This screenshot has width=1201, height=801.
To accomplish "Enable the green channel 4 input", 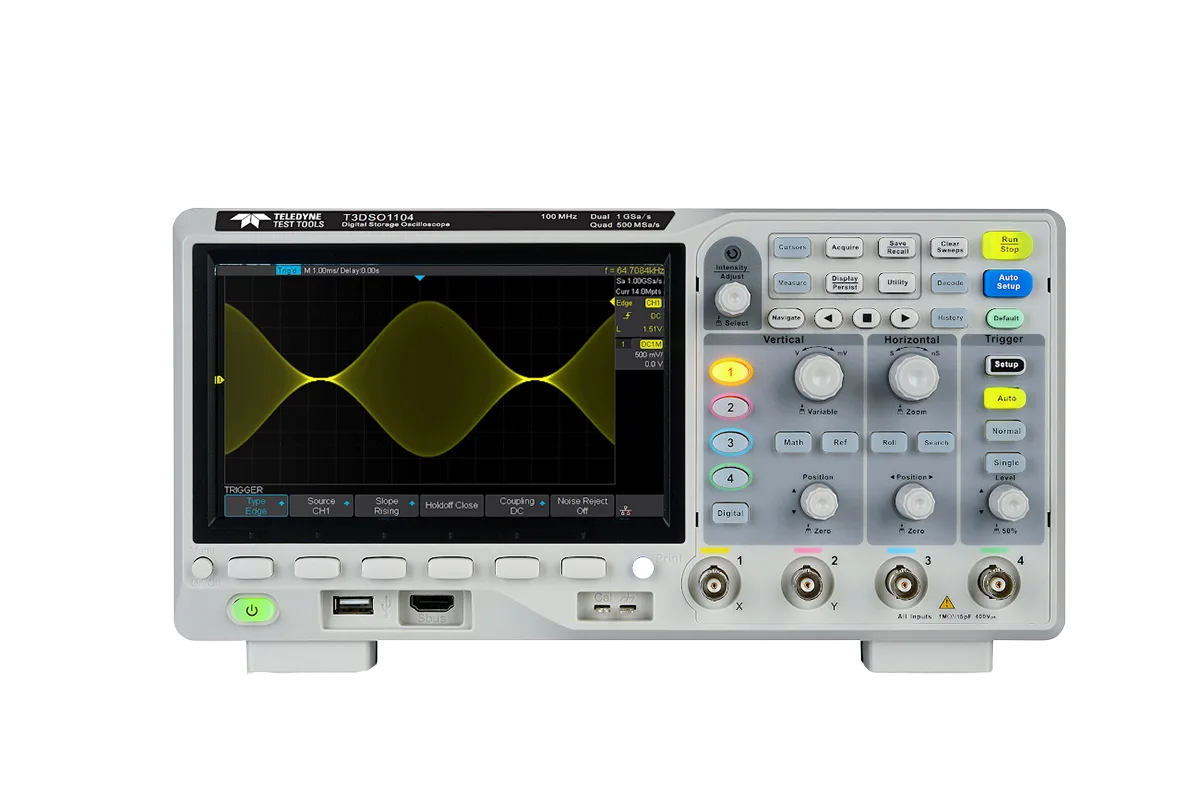I will [x=731, y=479].
